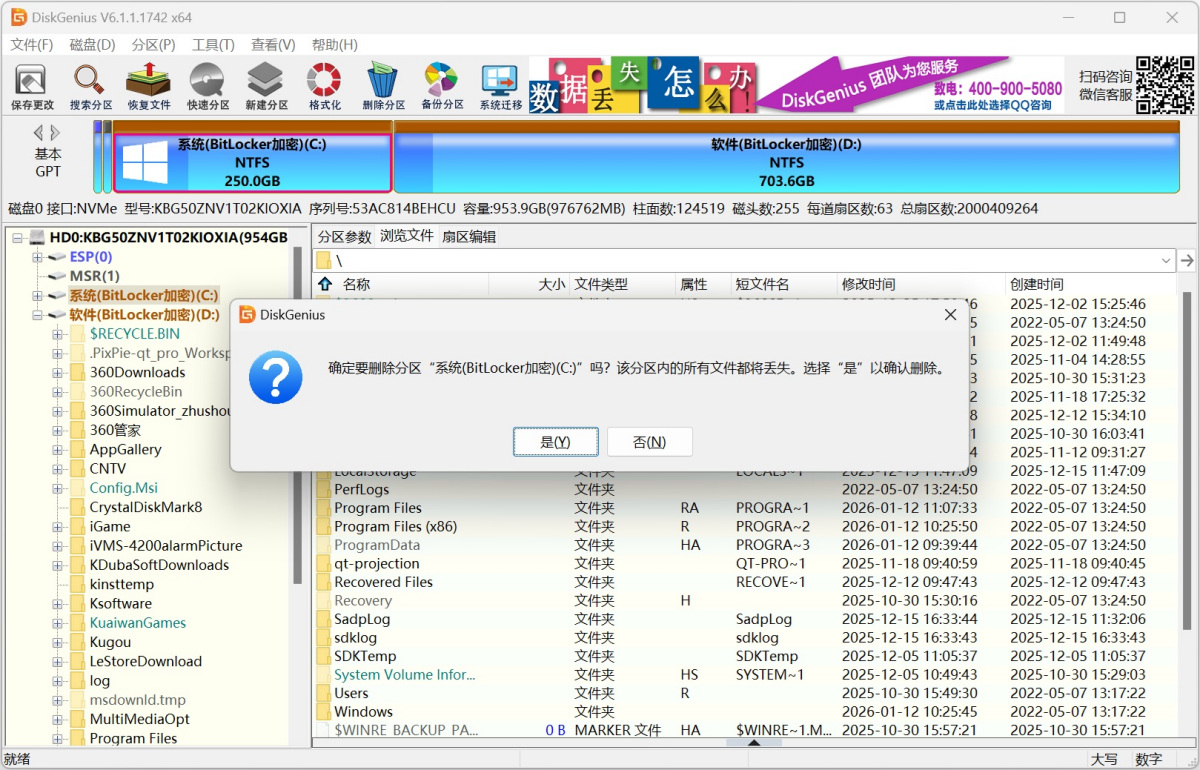Screen dimensions: 1200x770
Task: Select the Kugou folder in tree
Action: click(x=110, y=642)
